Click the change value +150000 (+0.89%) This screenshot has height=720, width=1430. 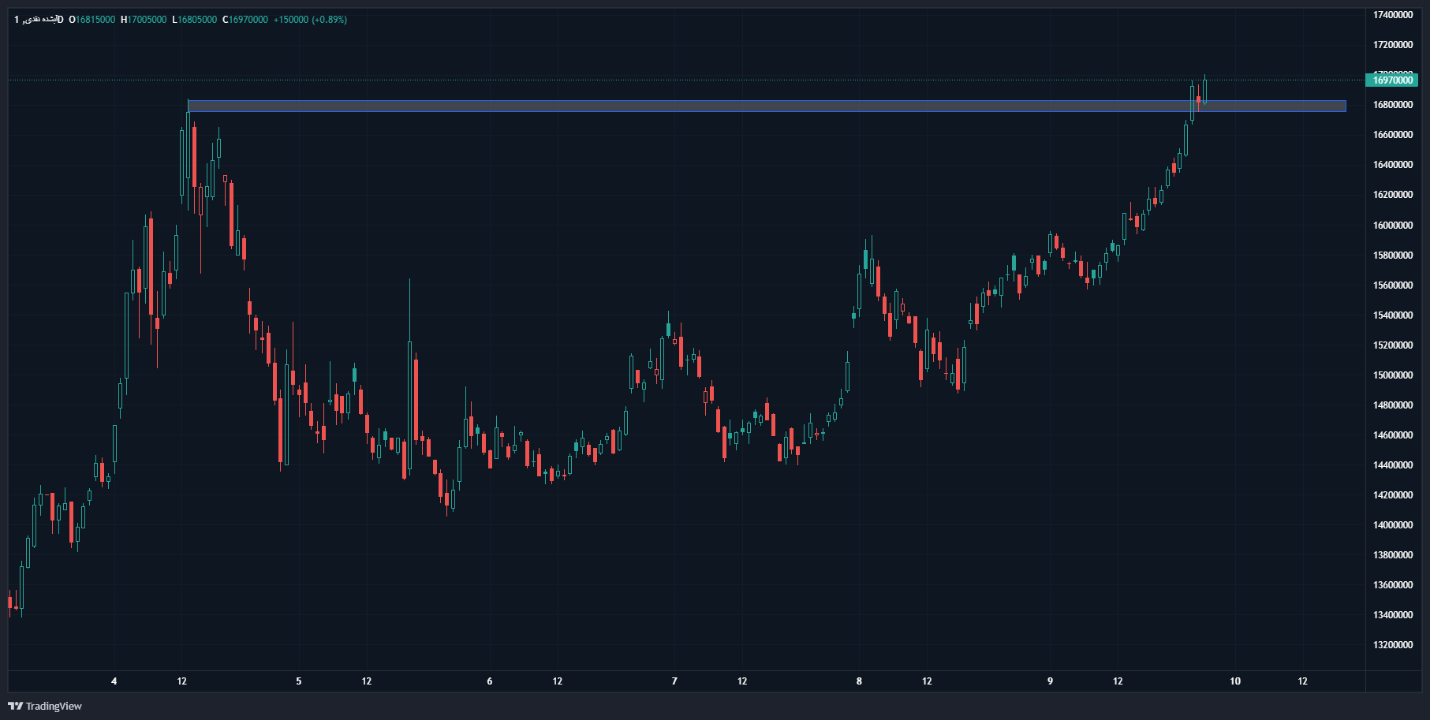(x=310, y=20)
